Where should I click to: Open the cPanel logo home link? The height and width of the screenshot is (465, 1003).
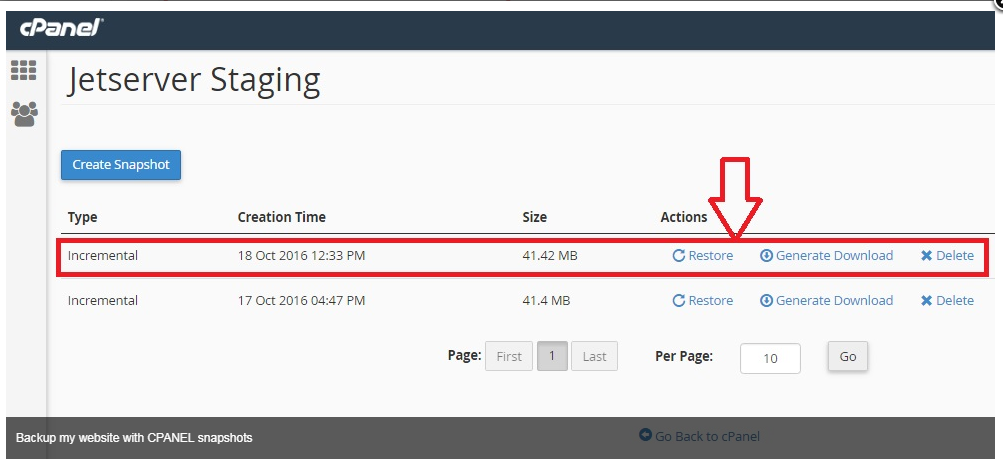click(x=61, y=28)
